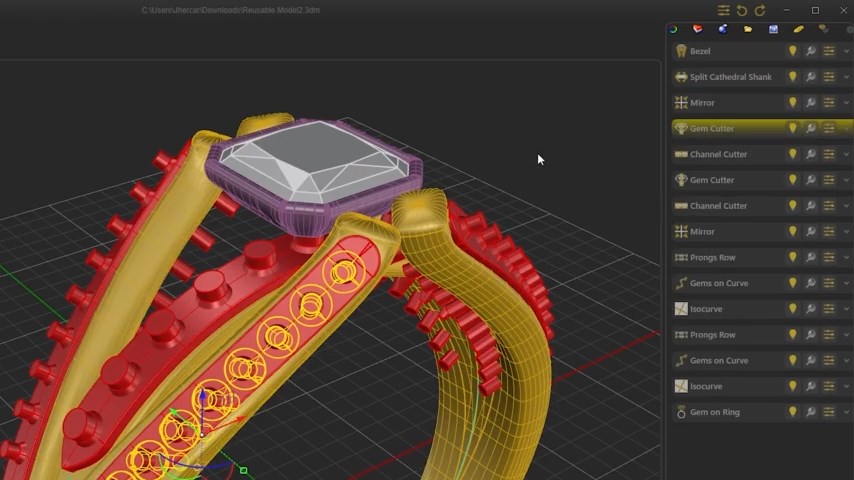
Task: Expand chevron on Isocurve row above Gem on Ring
Action: click(846, 387)
